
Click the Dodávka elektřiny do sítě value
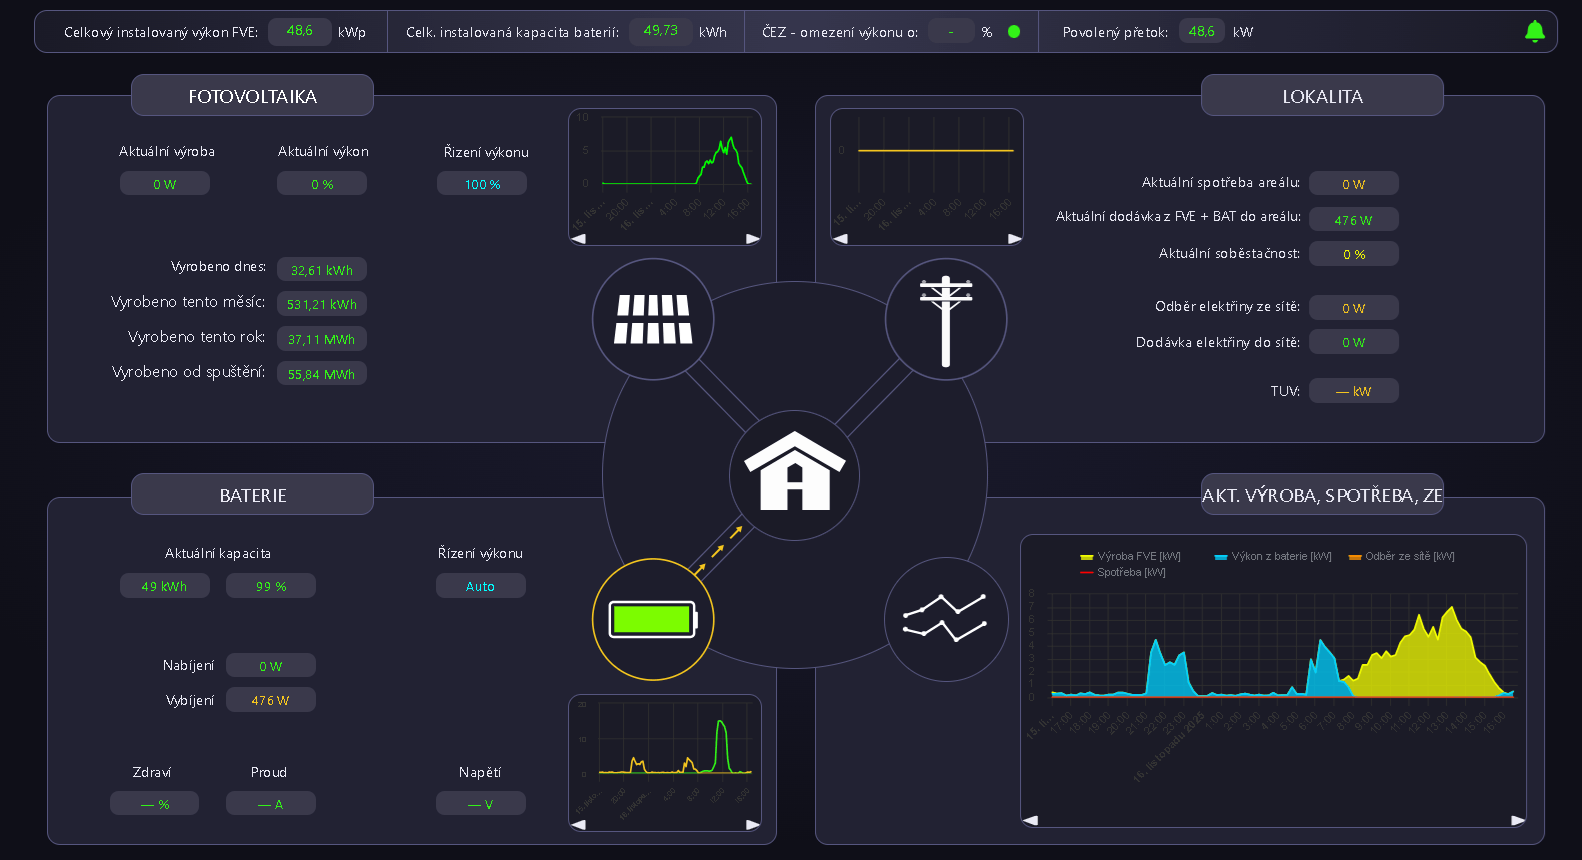pos(1354,342)
